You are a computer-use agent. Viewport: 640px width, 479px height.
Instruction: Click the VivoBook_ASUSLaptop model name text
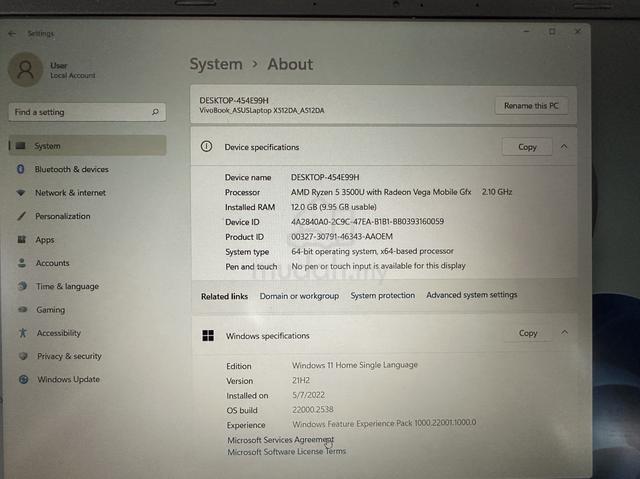tap(262, 111)
